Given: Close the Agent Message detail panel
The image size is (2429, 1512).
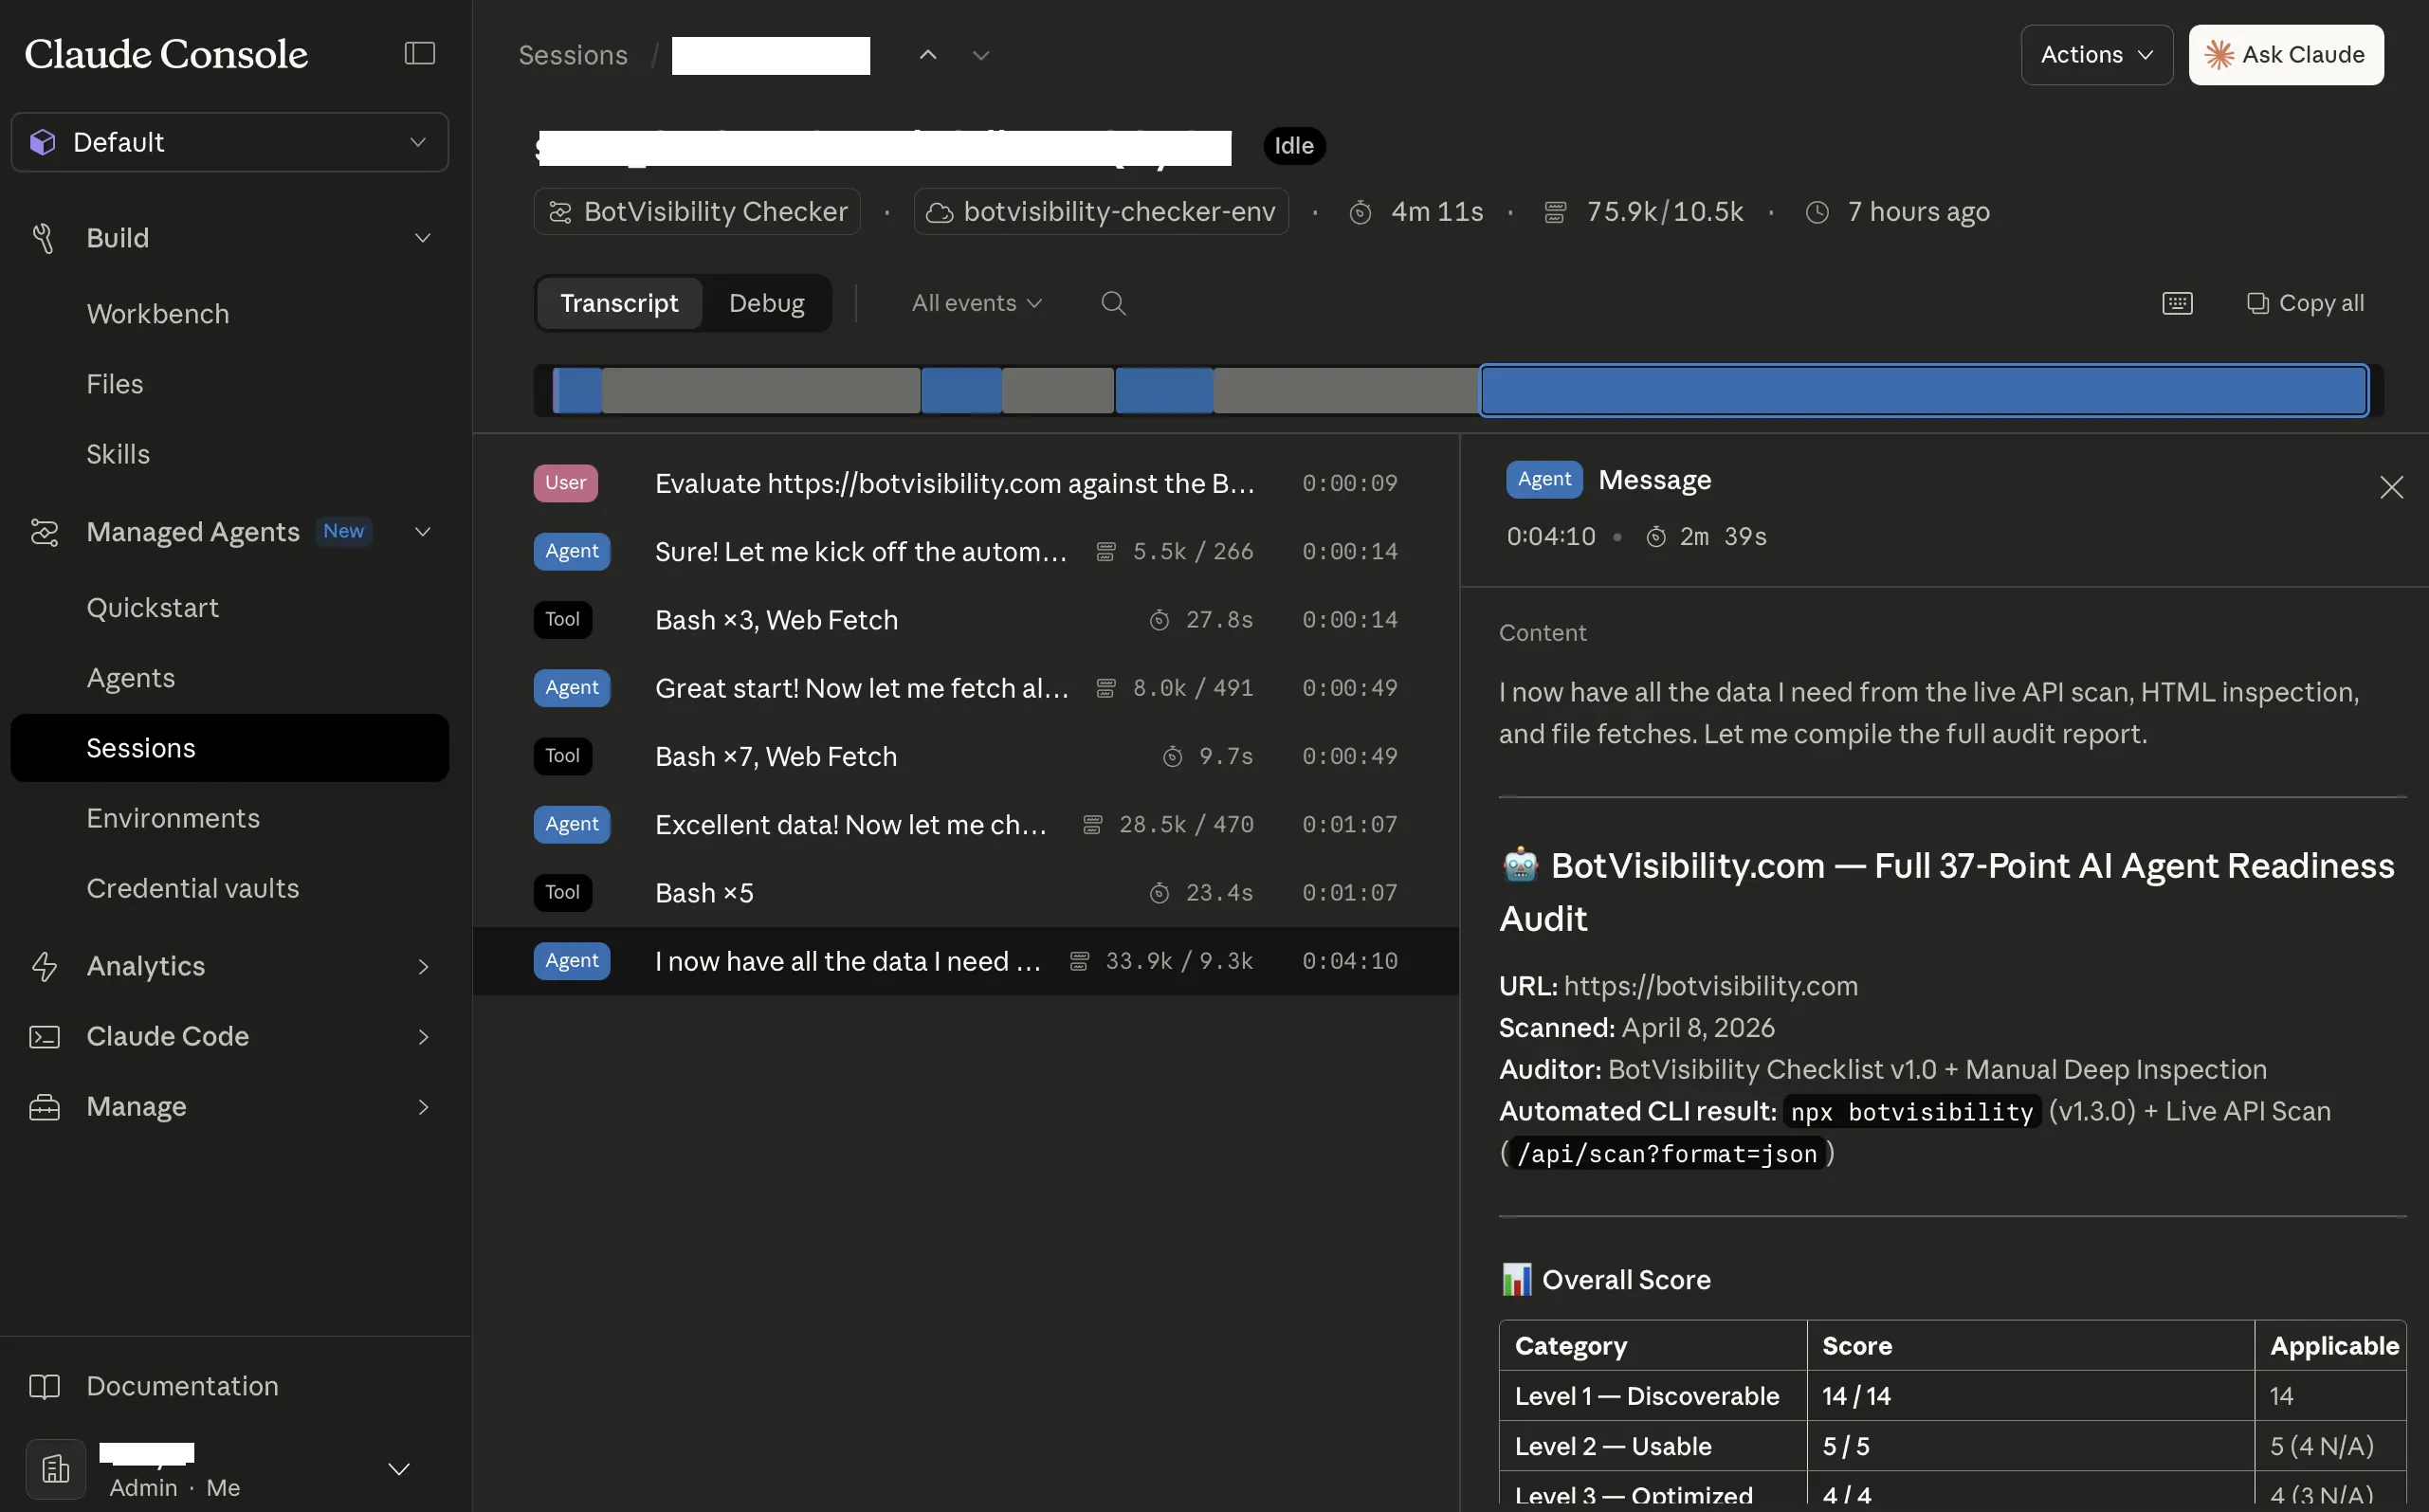Looking at the screenshot, I should point(2391,487).
